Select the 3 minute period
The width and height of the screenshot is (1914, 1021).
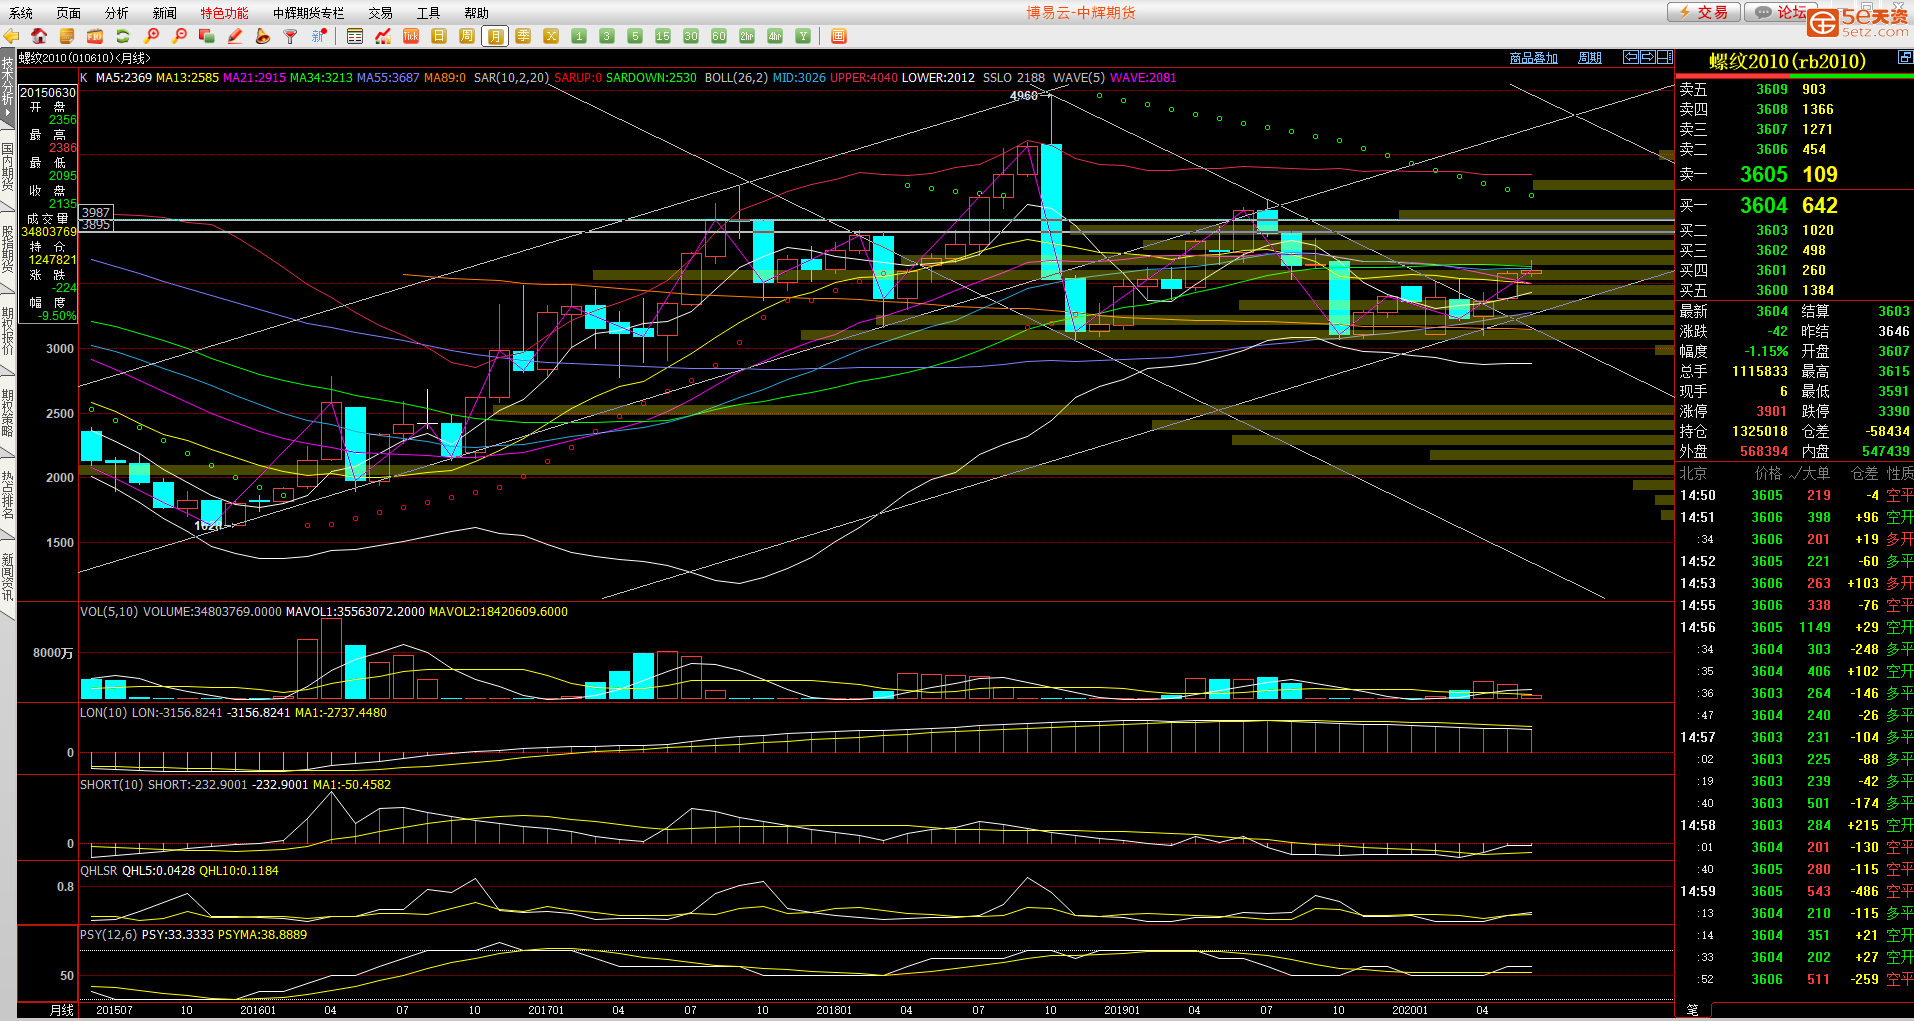pos(607,36)
